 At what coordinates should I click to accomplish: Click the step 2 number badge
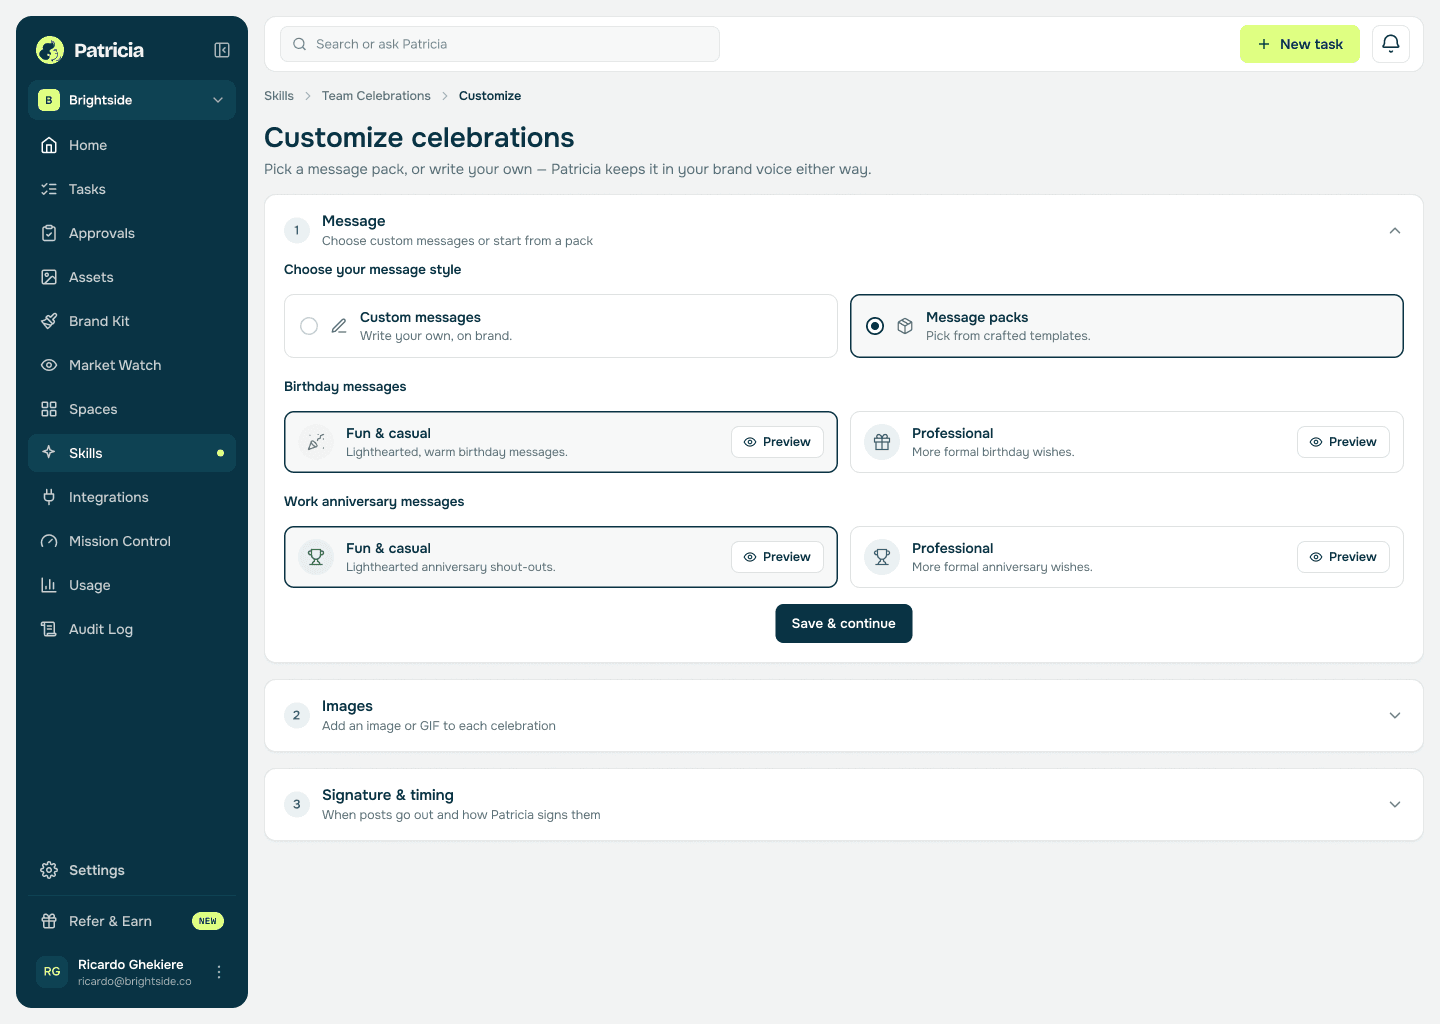(x=297, y=716)
